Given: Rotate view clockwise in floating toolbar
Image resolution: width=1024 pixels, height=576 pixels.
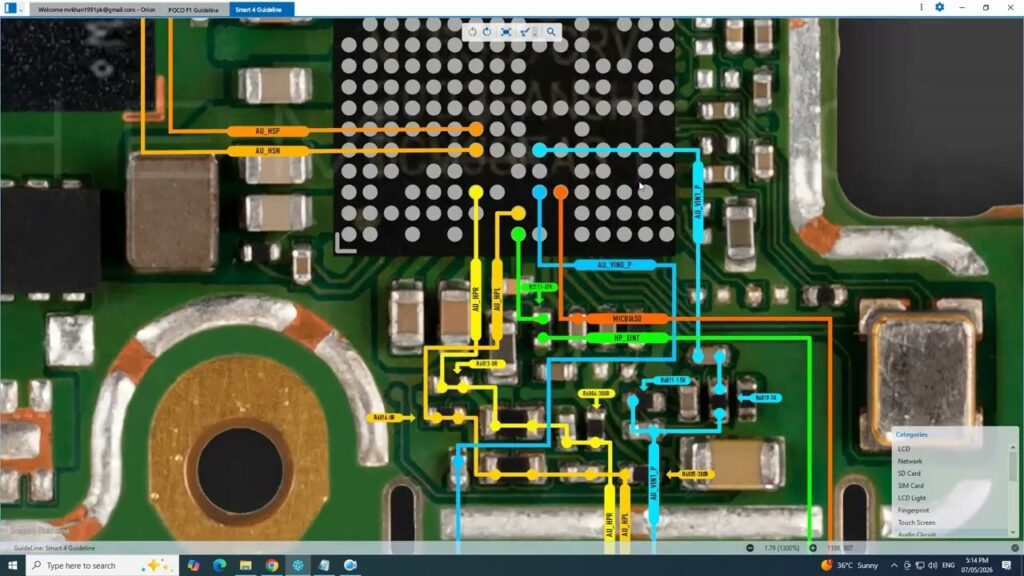Looking at the screenshot, I should [x=487, y=31].
